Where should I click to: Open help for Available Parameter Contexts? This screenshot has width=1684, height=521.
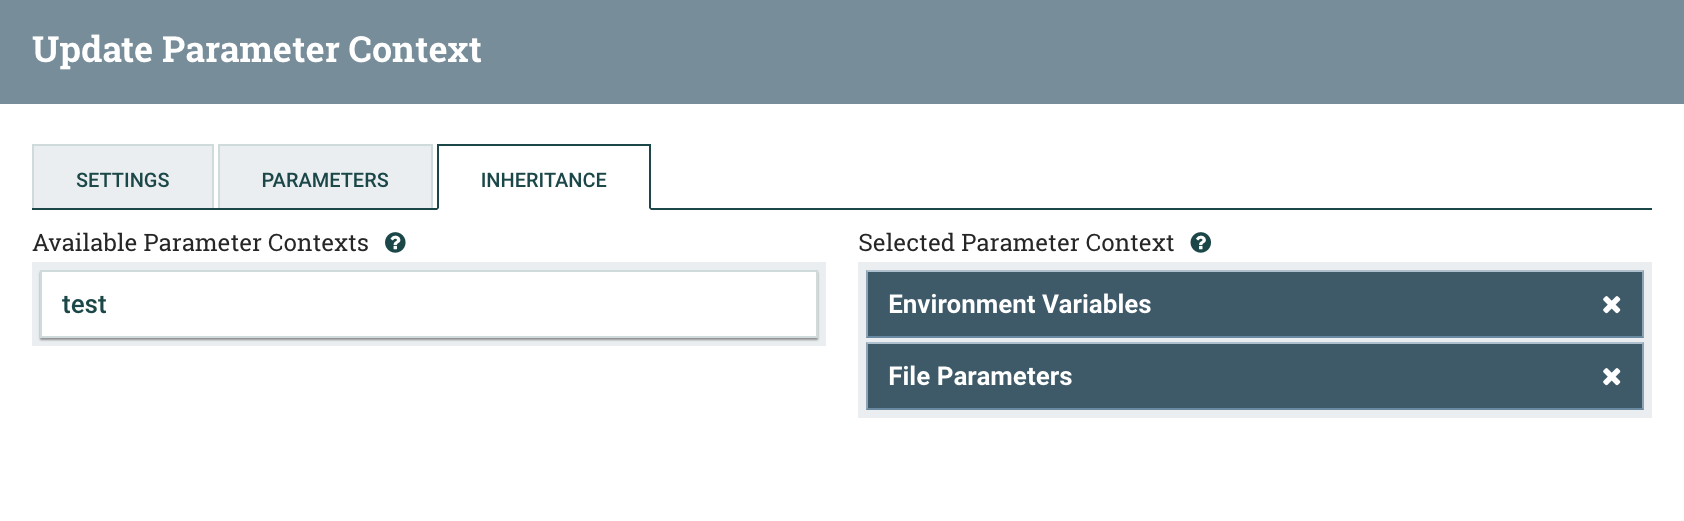point(395,243)
